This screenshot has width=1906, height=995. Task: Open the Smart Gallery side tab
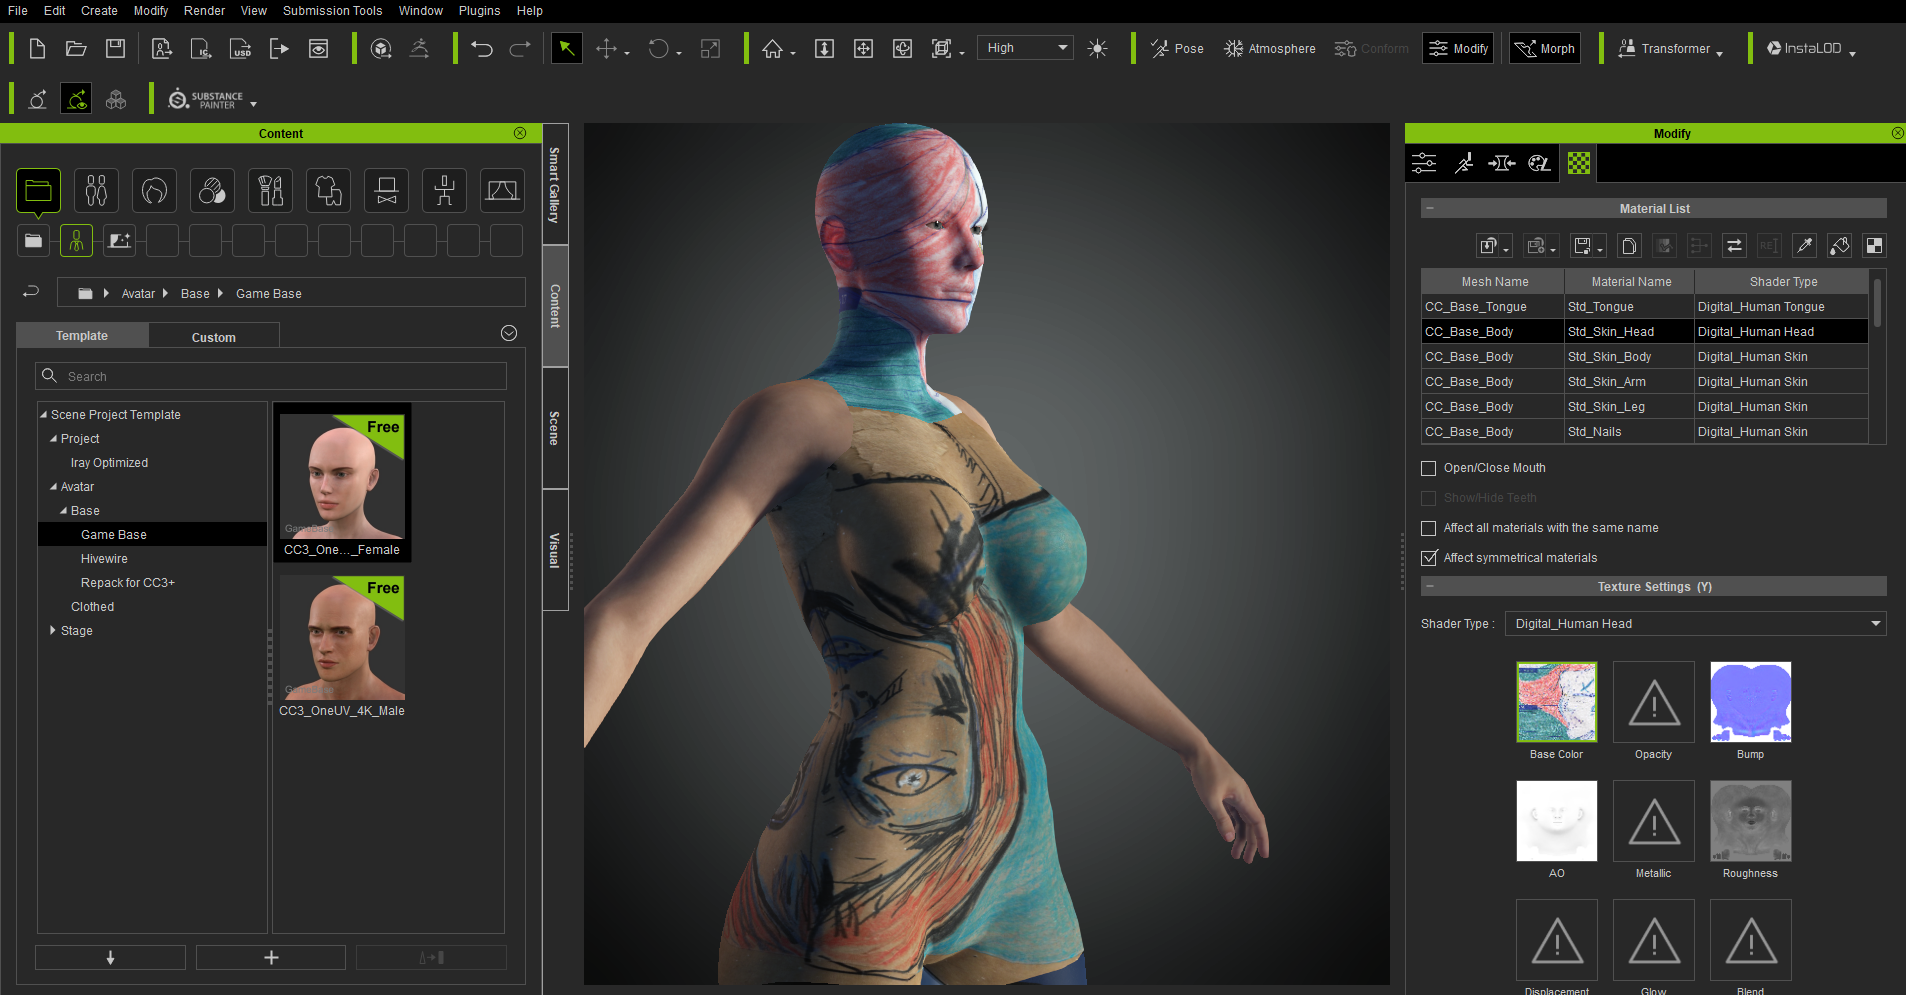point(555,184)
